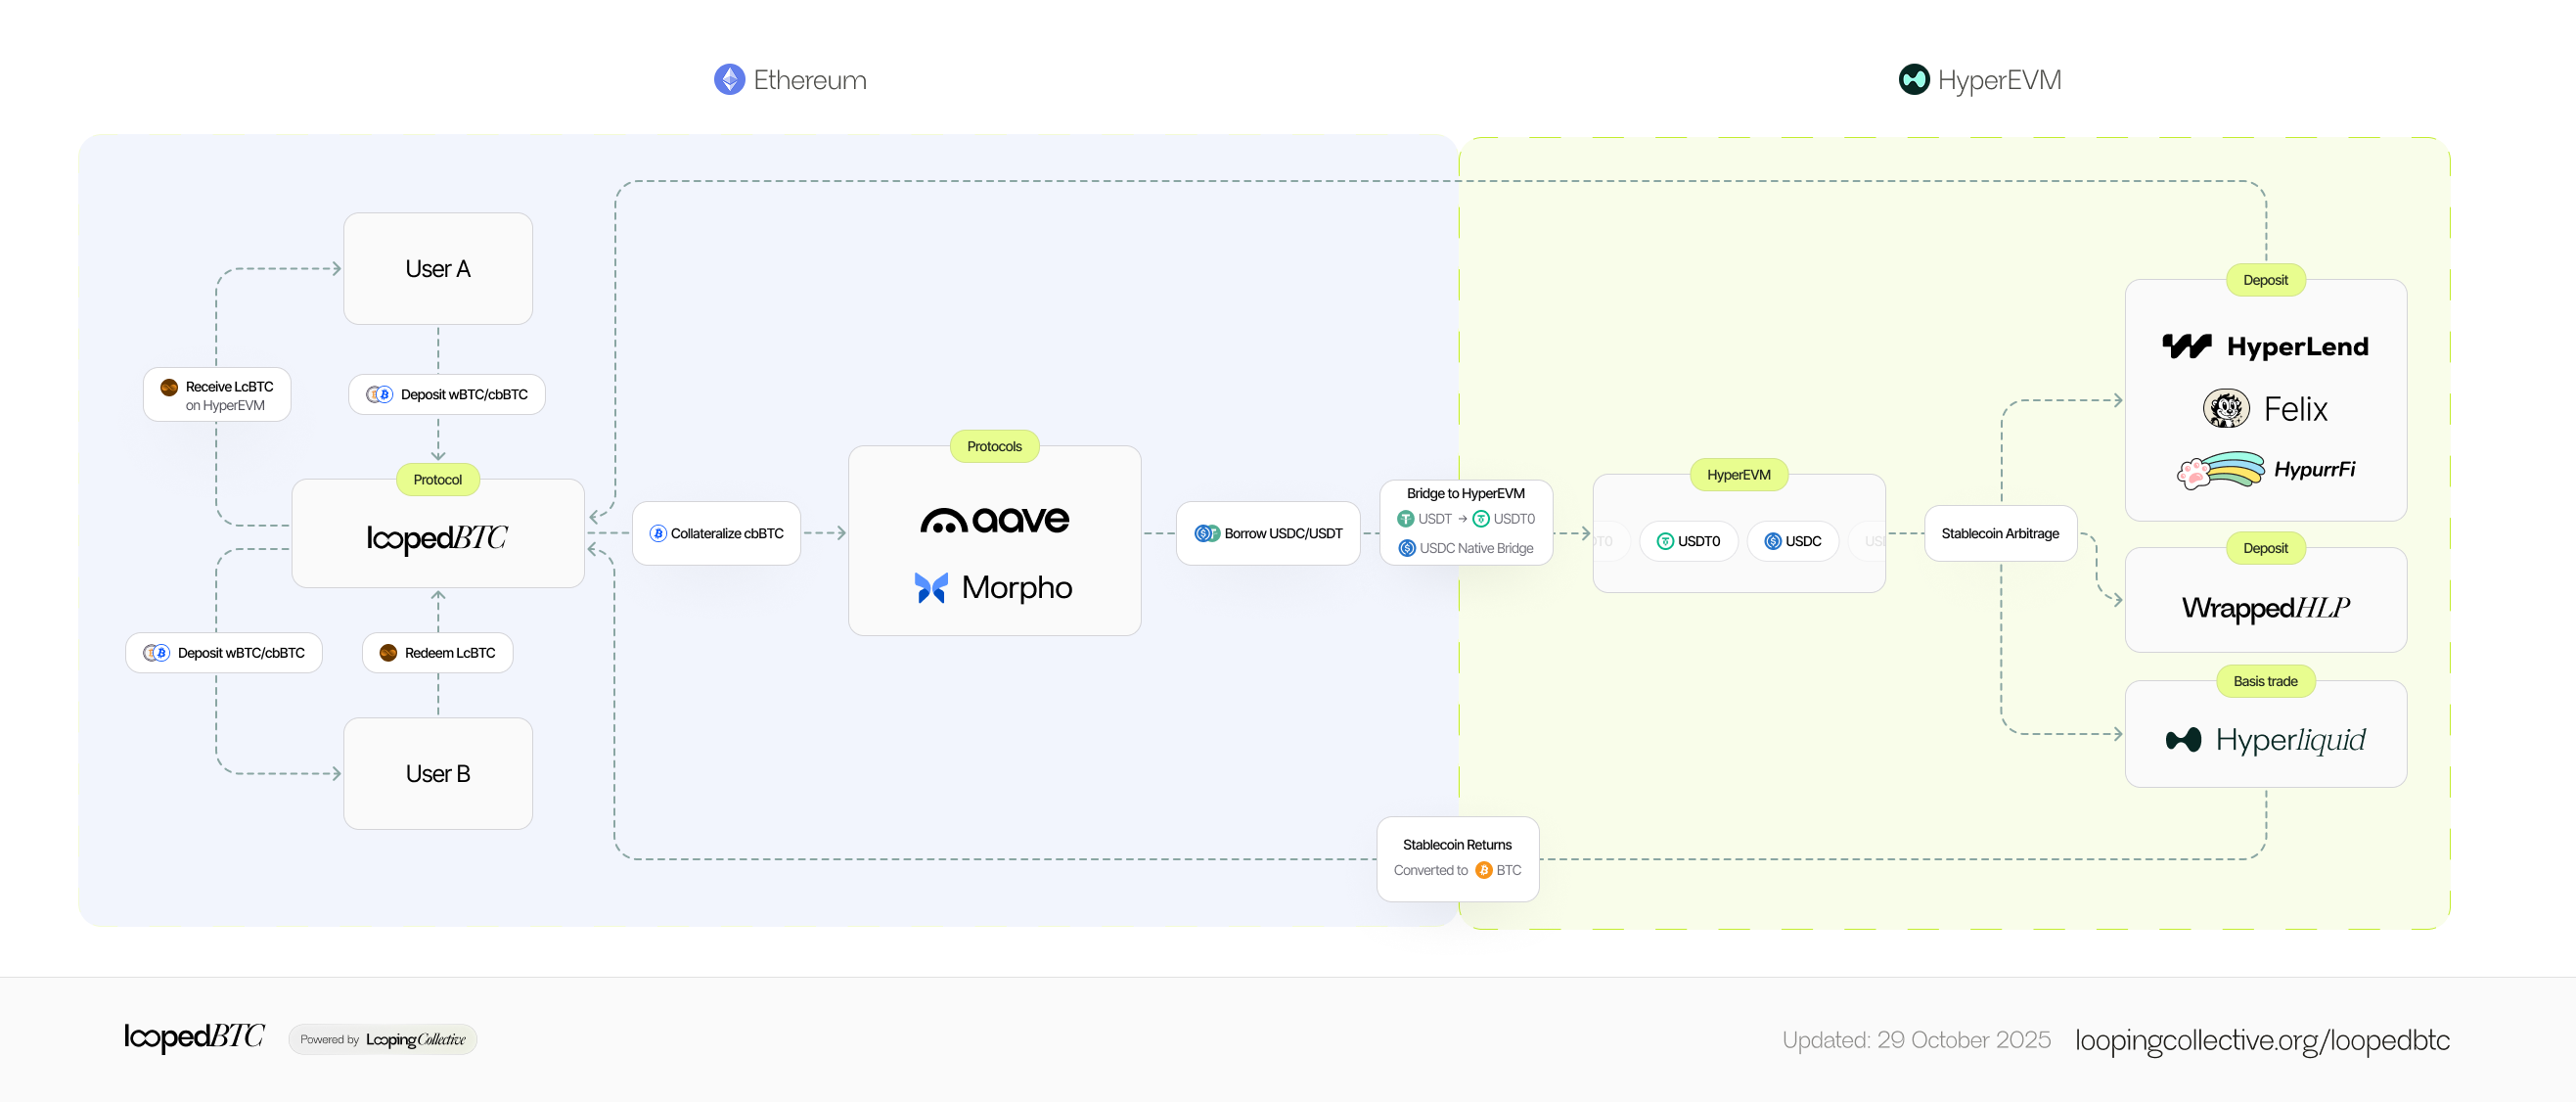Click the loopedBTC protocol box
This screenshot has width=2576, height=1103.
click(437, 534)
